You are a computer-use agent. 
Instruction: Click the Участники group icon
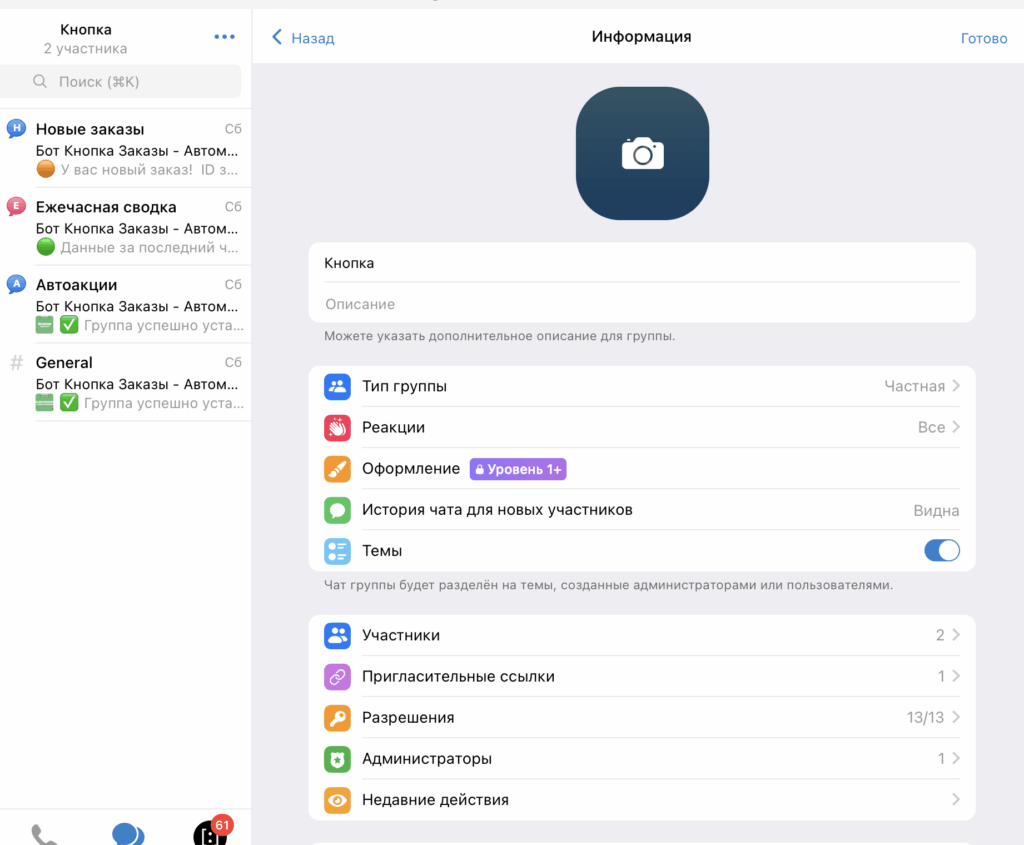[x=337, y=635]
